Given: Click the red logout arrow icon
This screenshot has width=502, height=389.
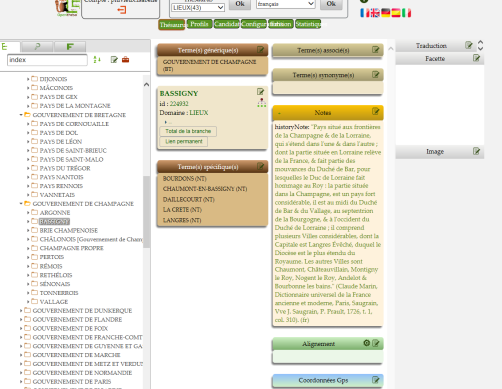Looking at the screenshot, I should 121,10.
